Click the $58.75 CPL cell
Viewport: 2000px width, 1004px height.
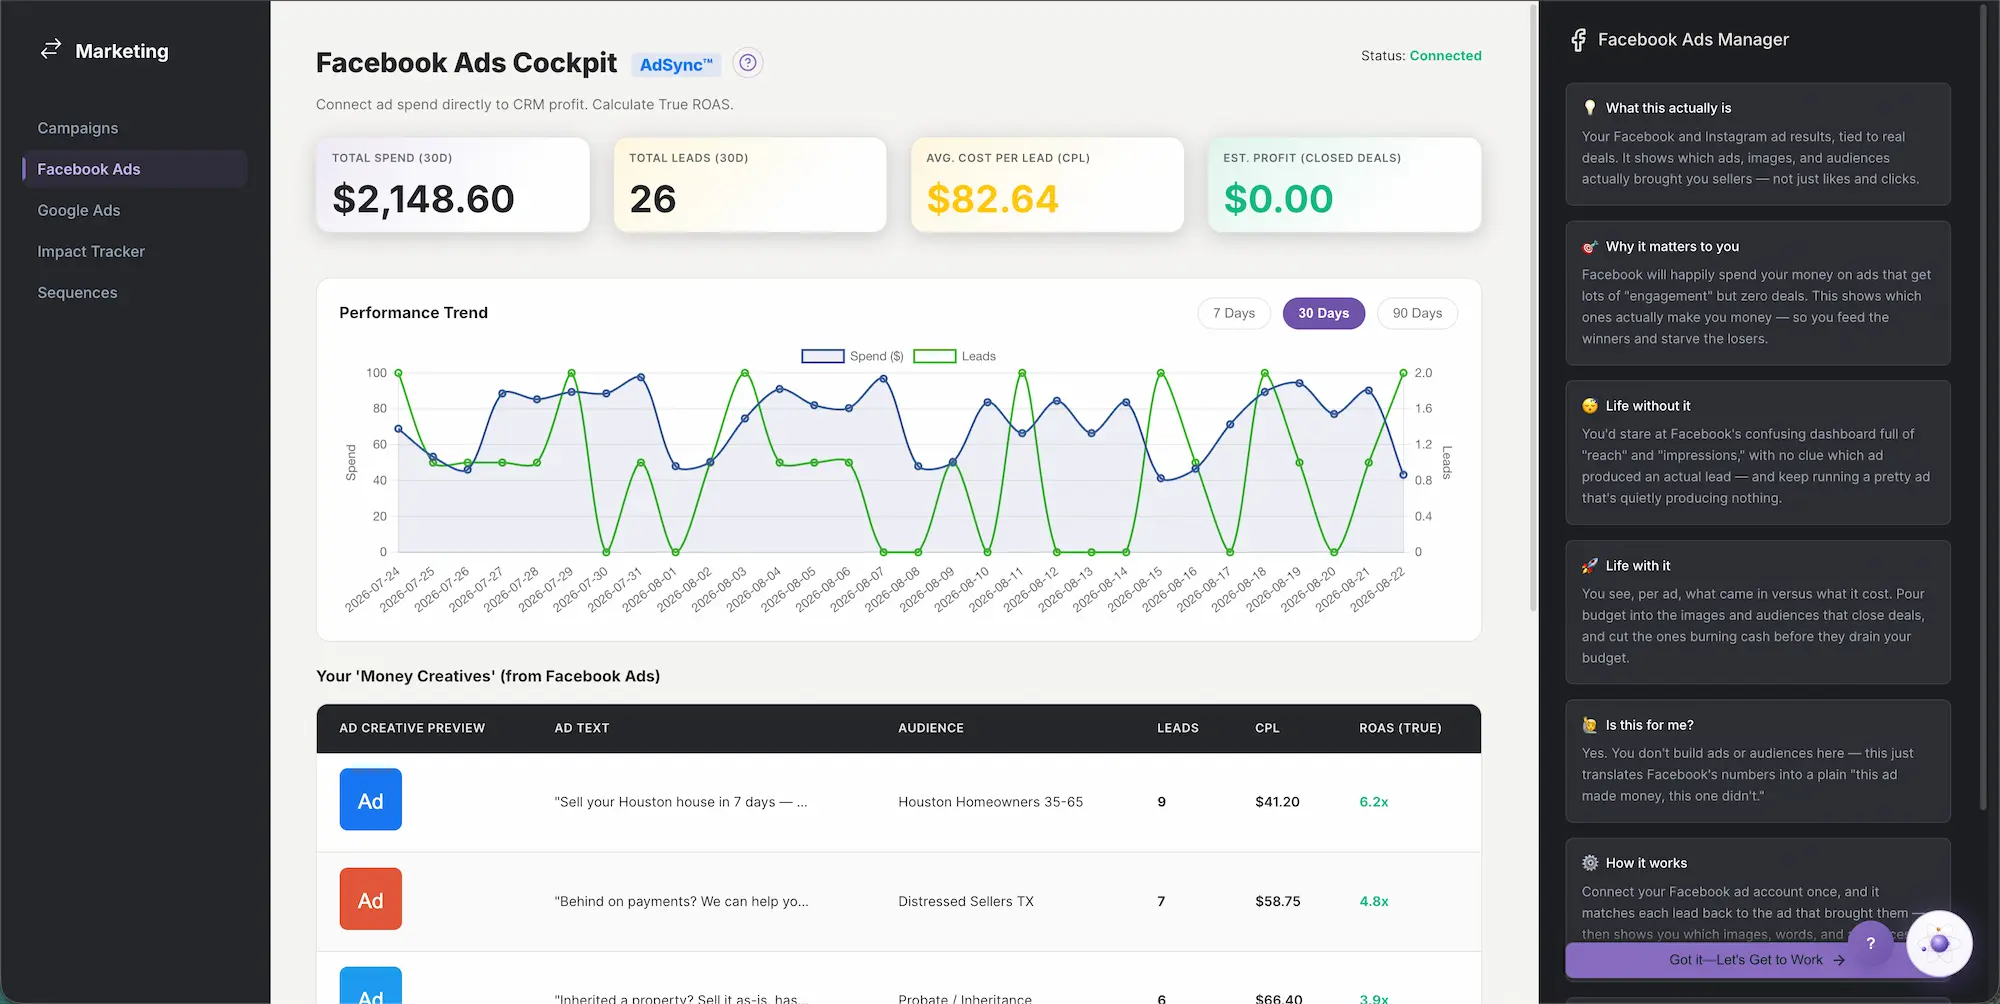1278,901
